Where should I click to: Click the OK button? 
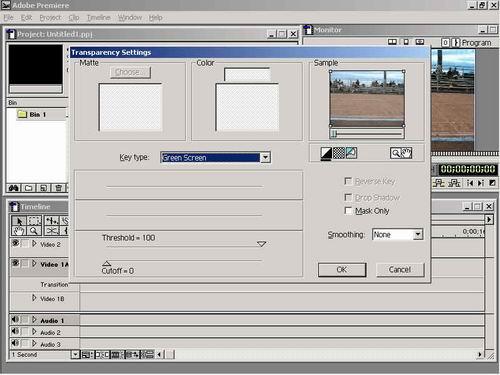click(x=342, y=270)
